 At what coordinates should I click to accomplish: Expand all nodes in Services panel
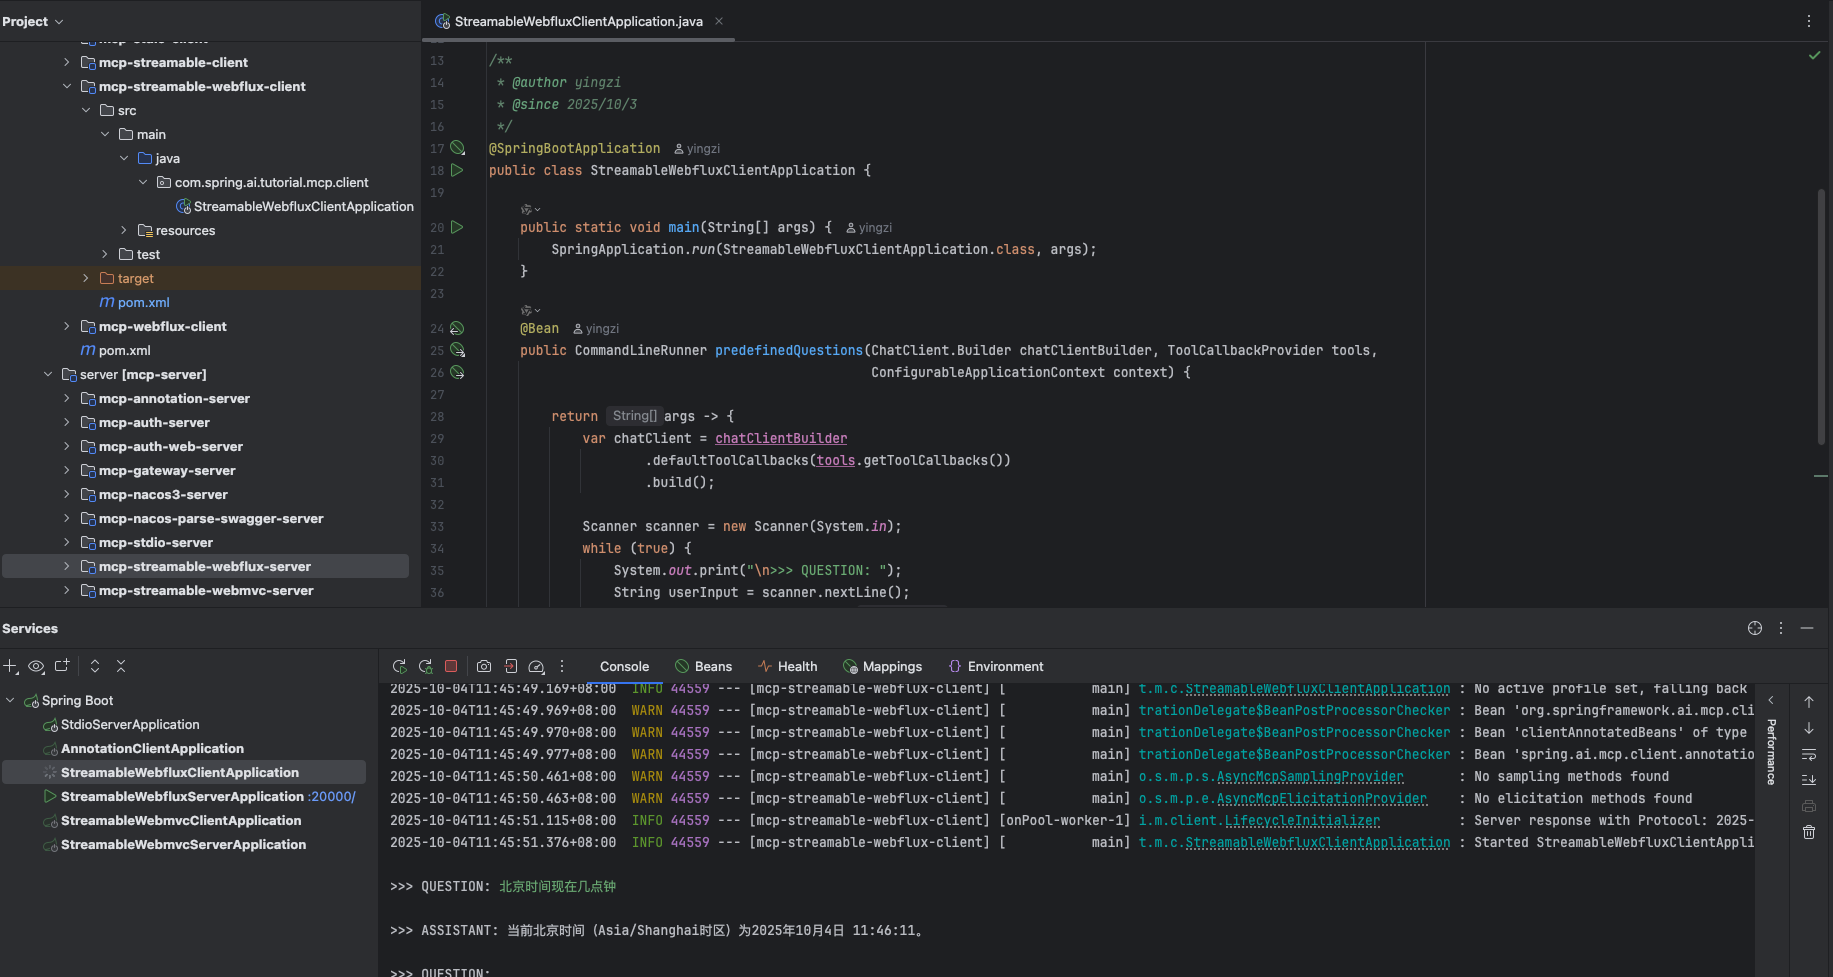pyautogui.click(x=94, y=665)
